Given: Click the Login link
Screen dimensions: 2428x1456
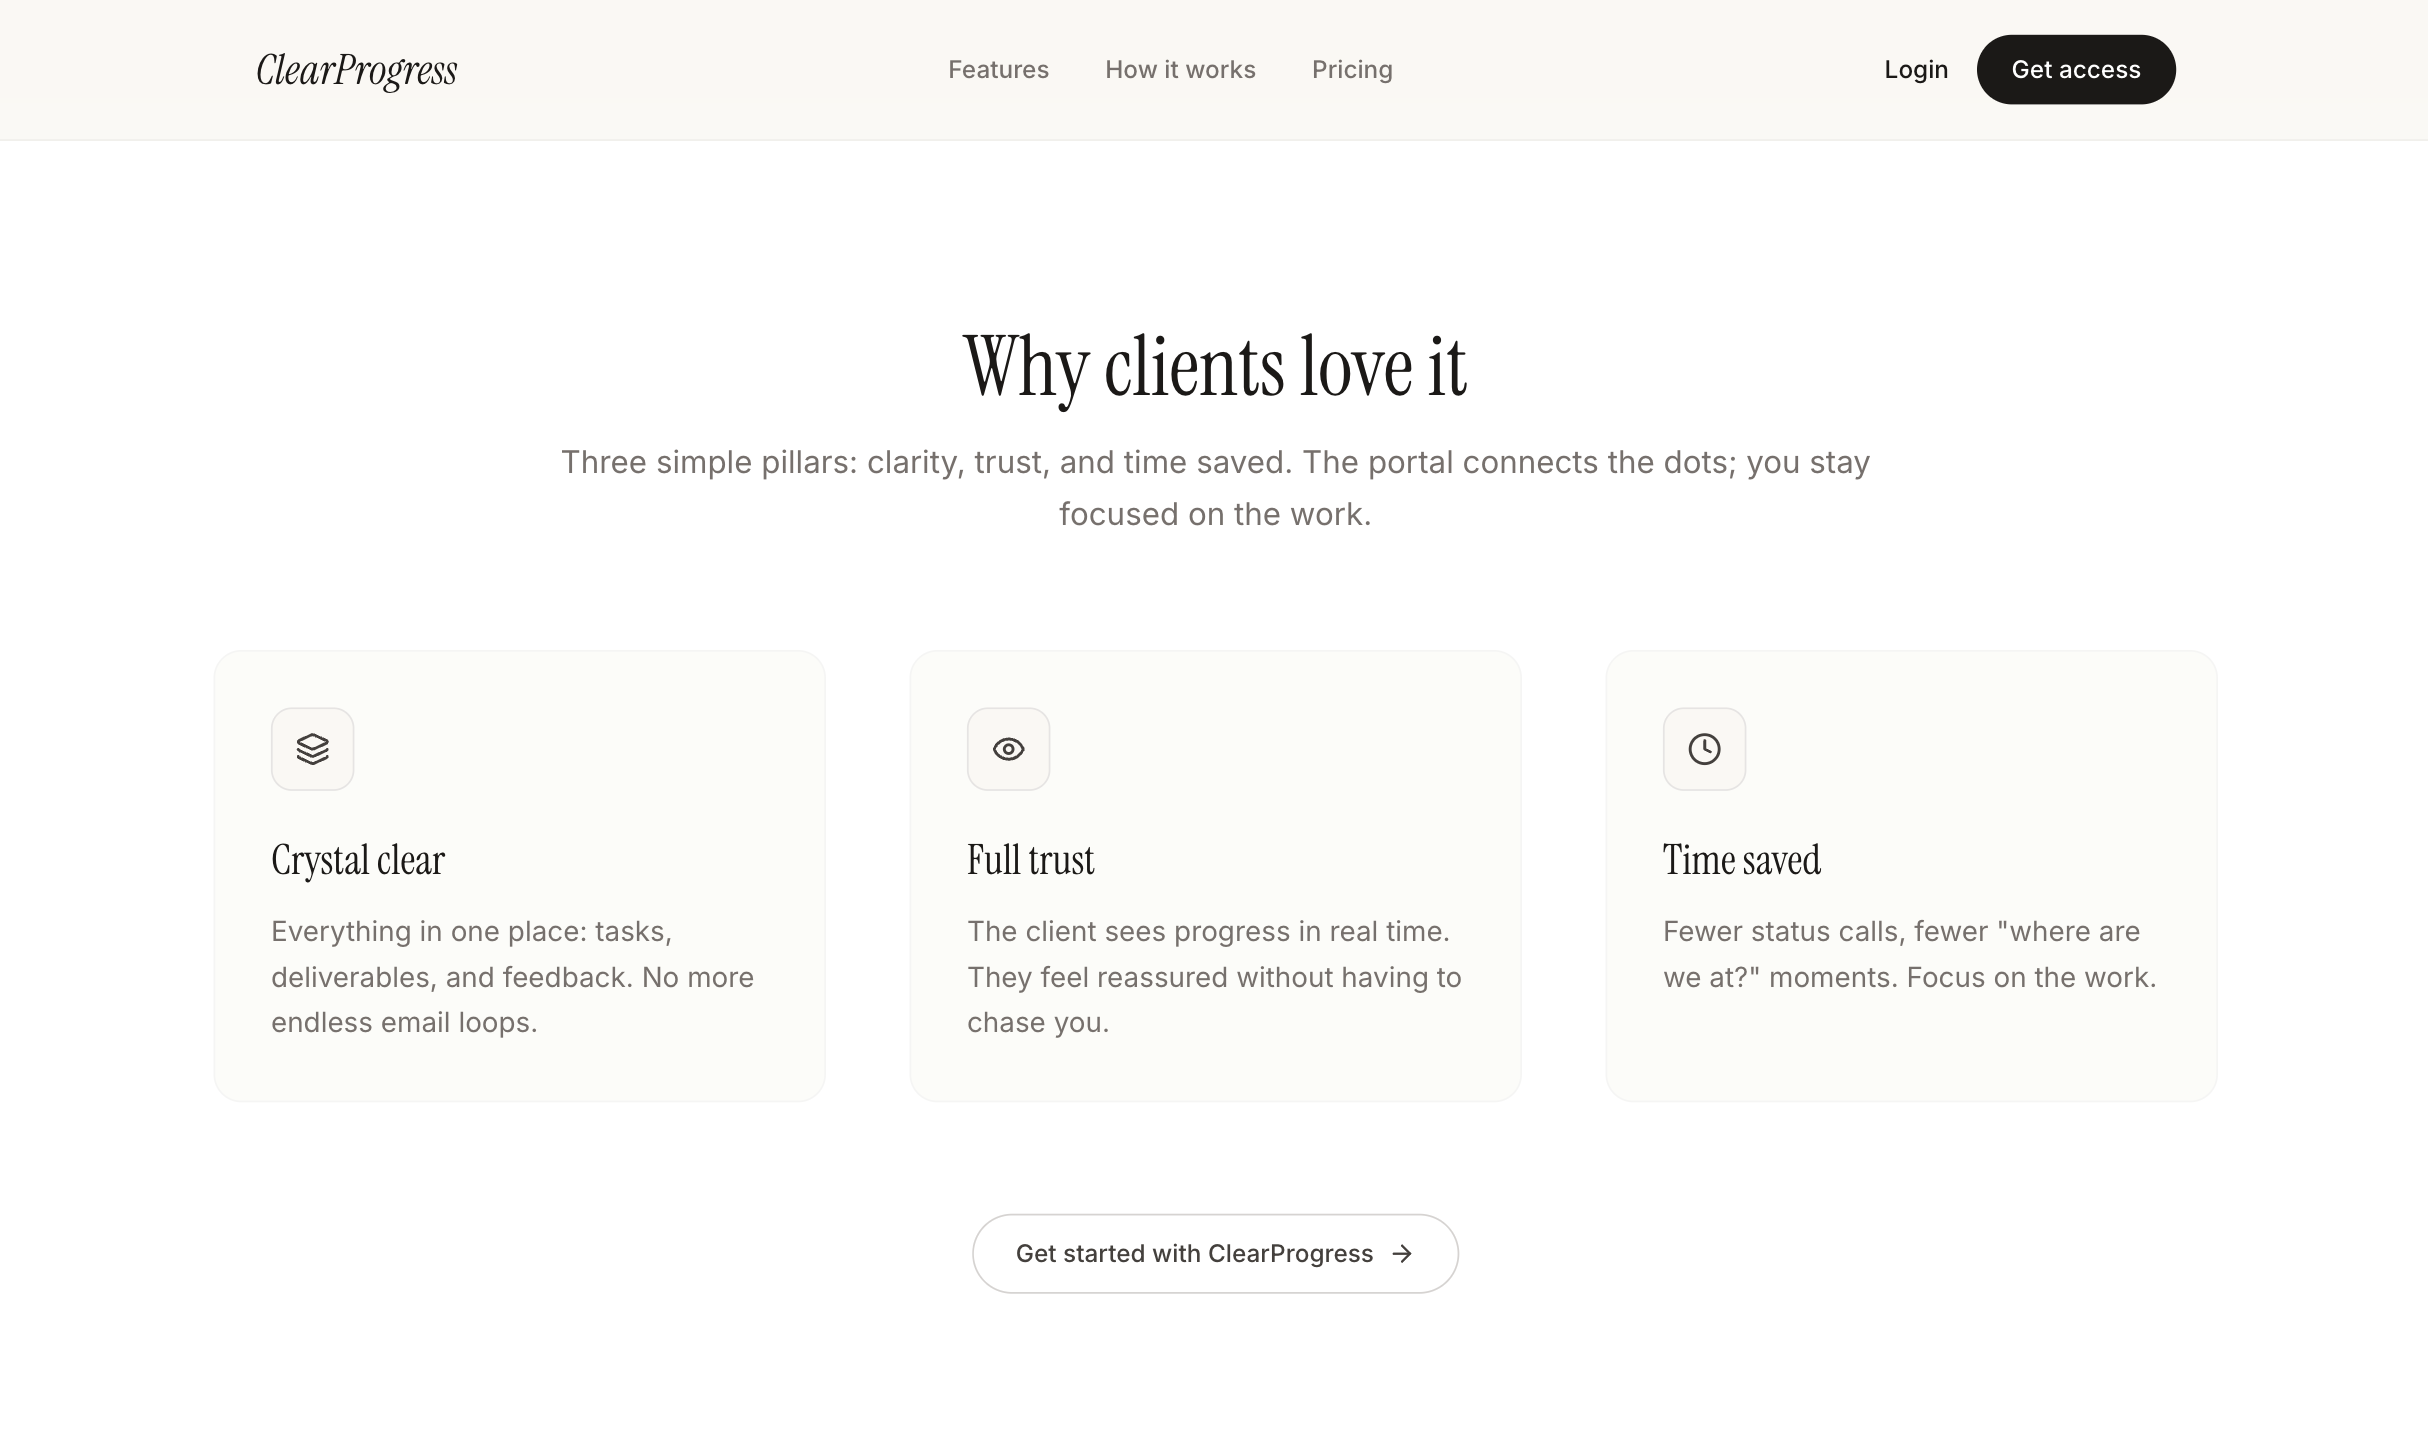Looking at the screenshot, I should [1916, 69].
